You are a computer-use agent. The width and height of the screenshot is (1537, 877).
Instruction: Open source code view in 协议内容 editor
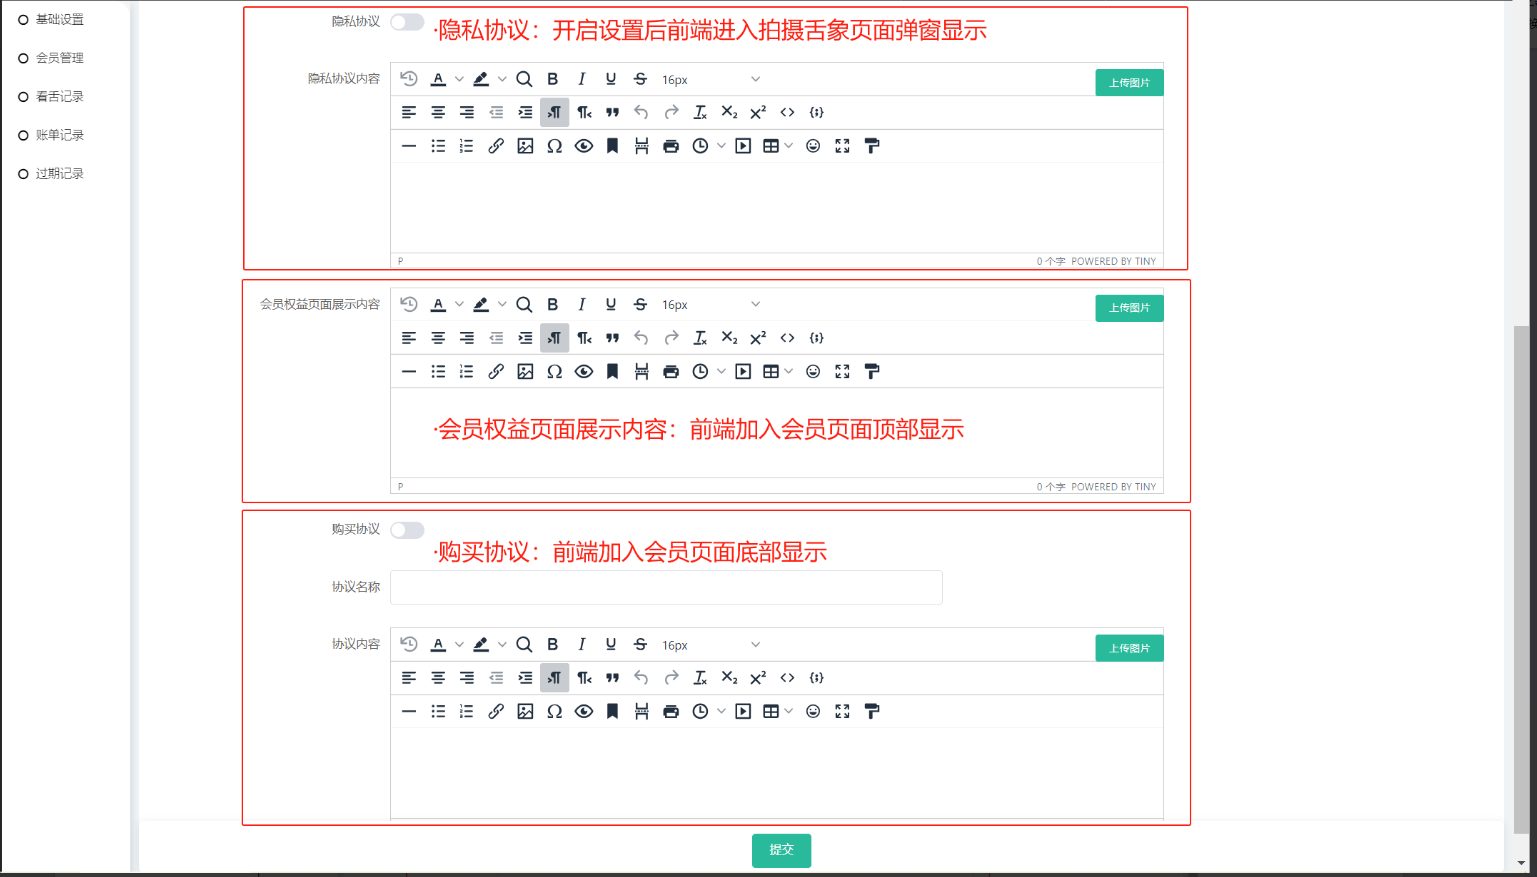coord(787,678)
